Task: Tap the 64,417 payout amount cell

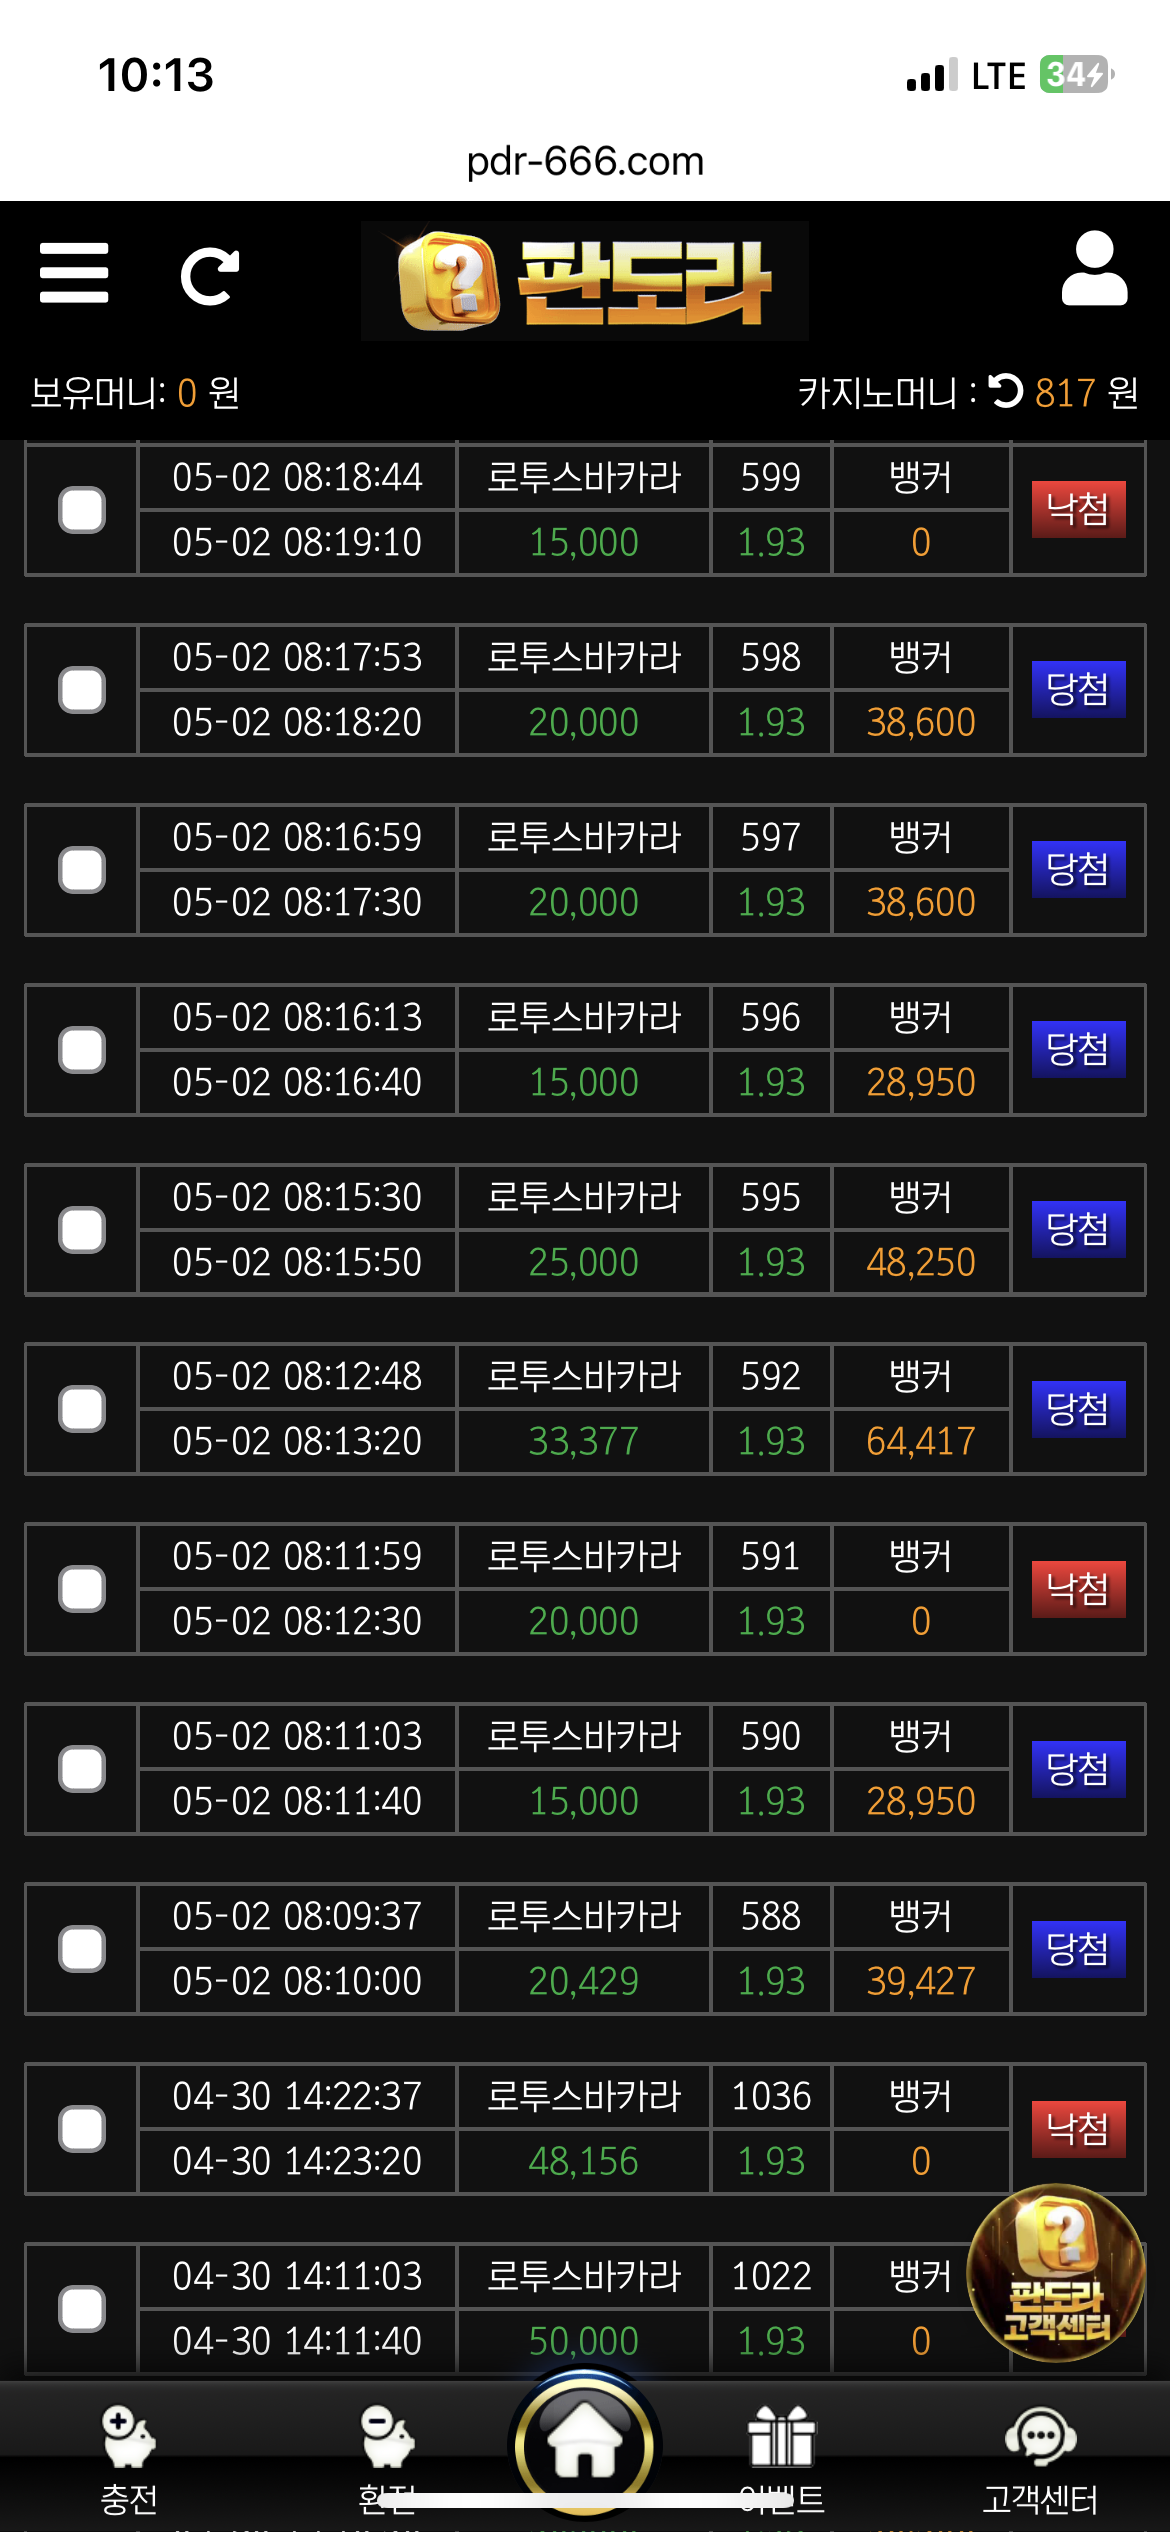Action: [x=920, y=1441]
